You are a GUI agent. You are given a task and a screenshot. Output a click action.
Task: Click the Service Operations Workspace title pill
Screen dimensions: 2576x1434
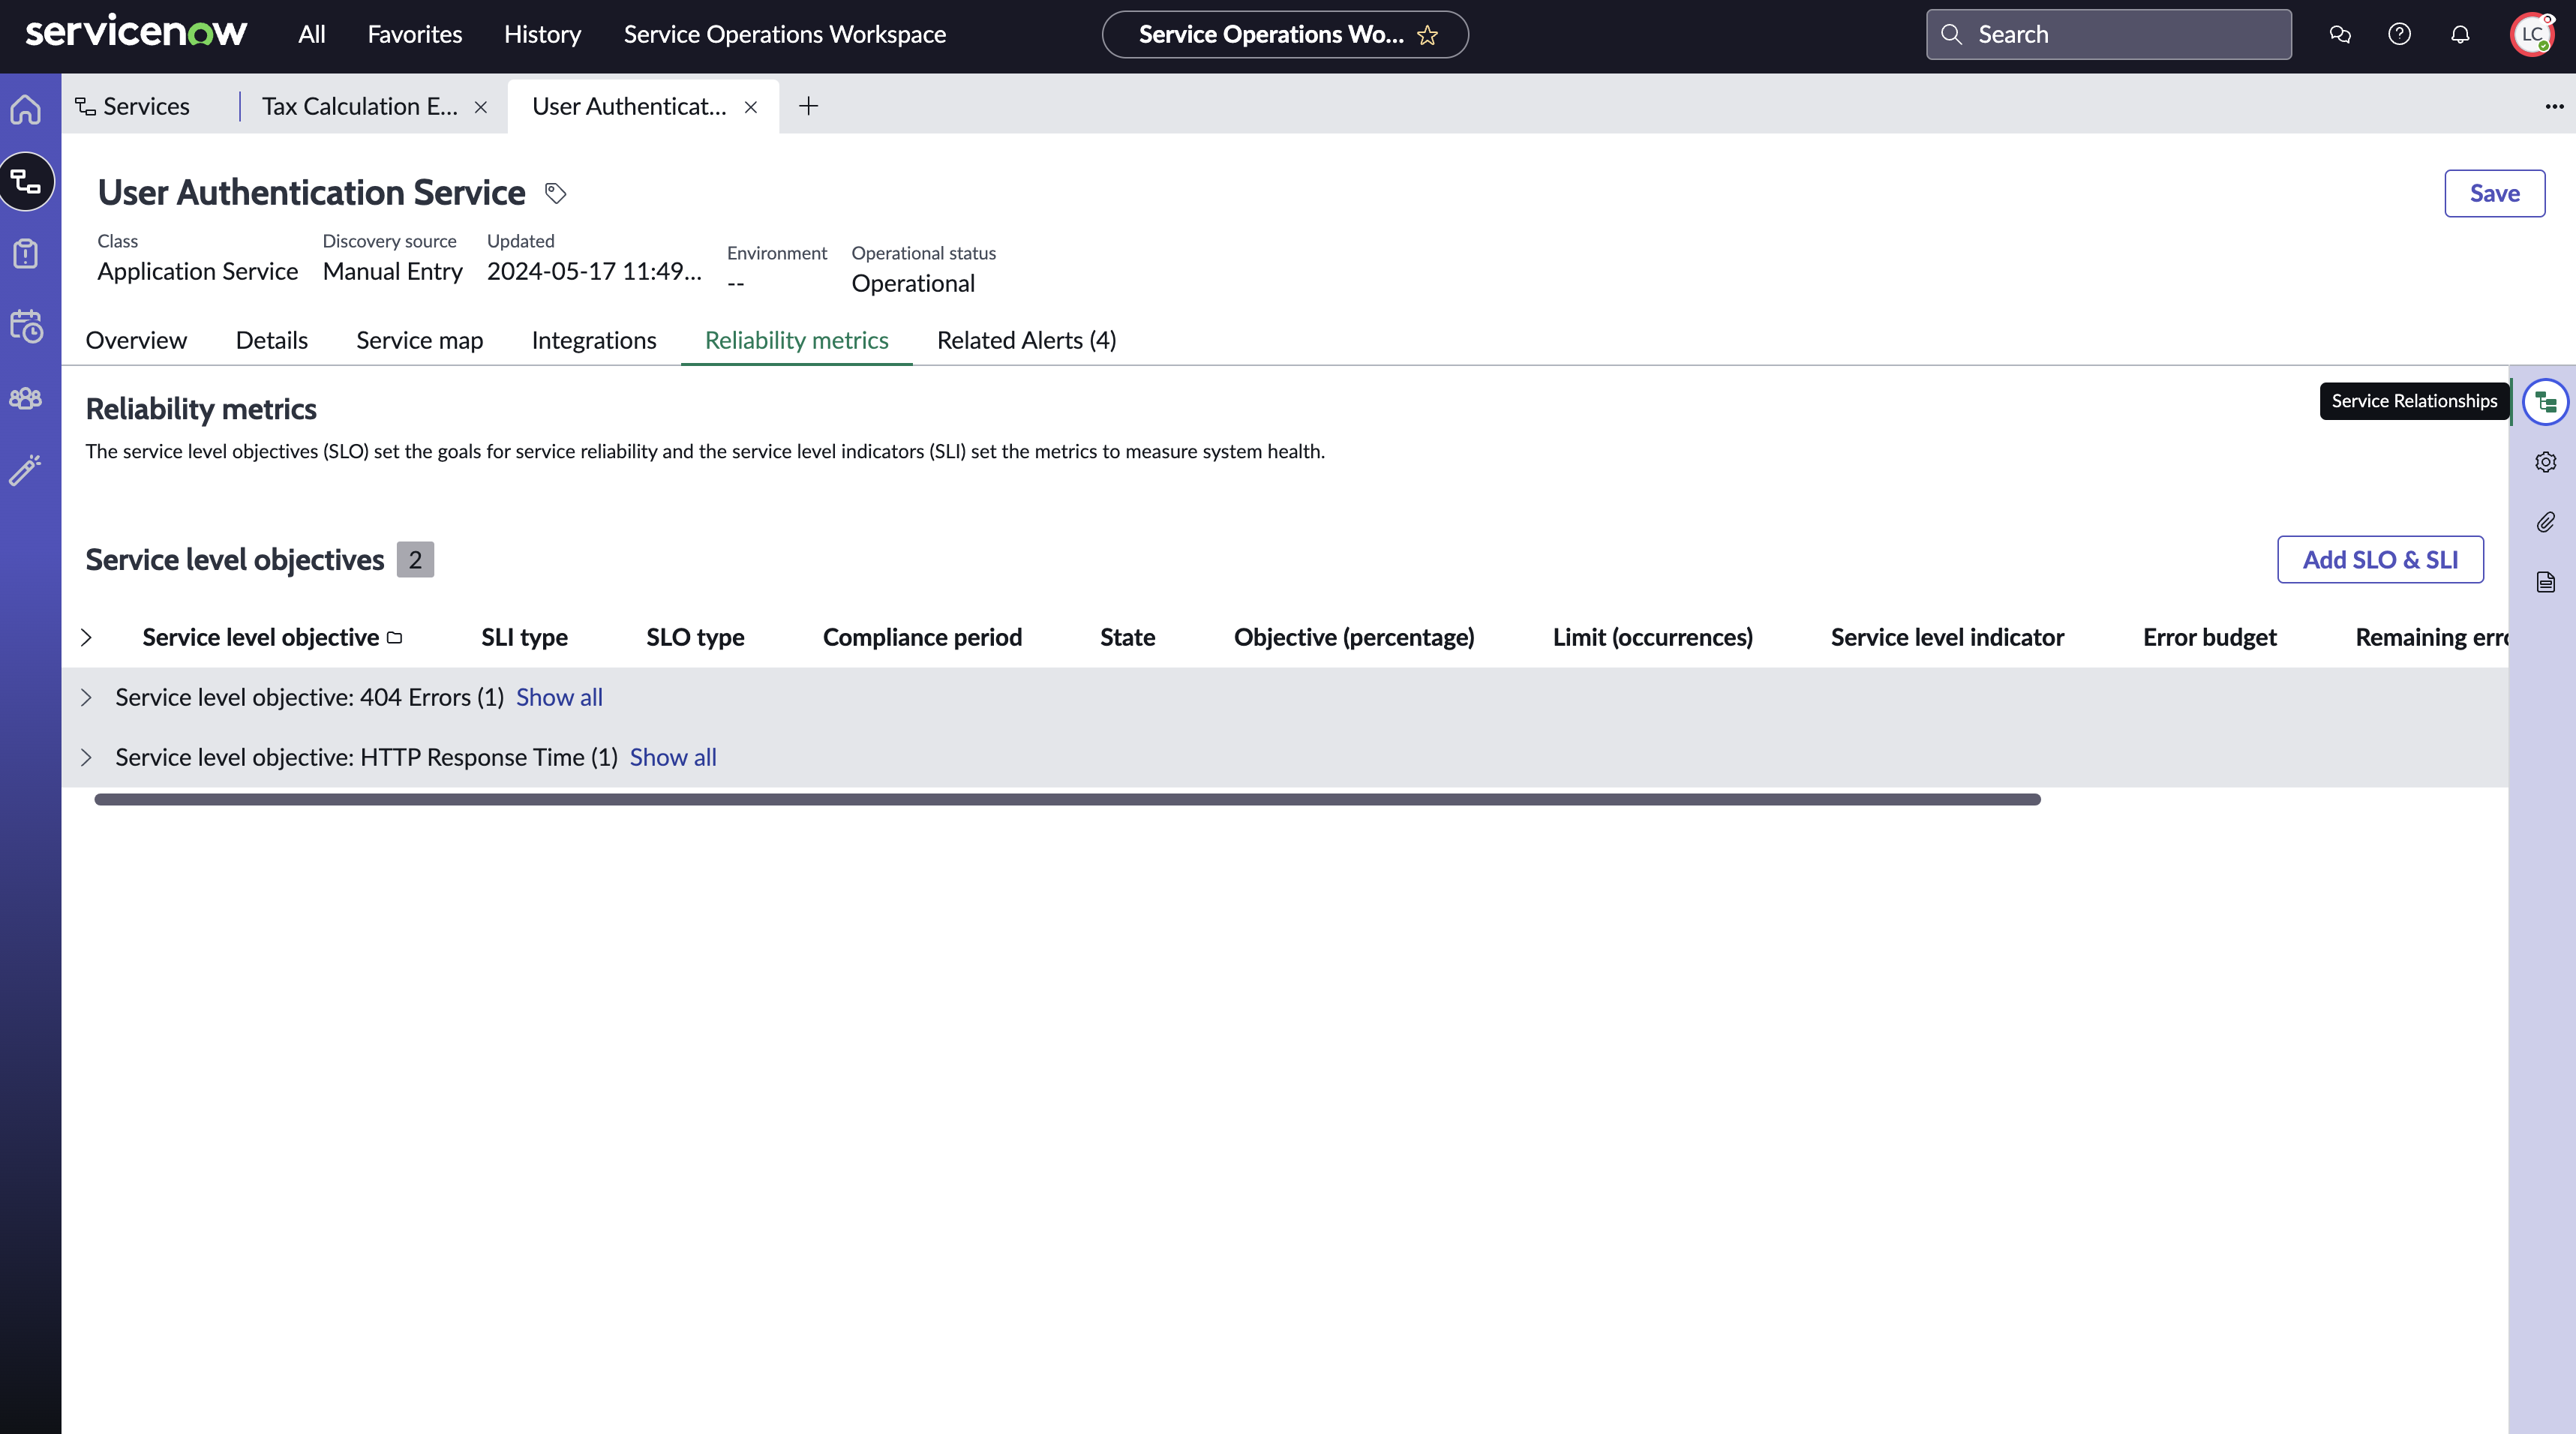(x=1285, y=35)
